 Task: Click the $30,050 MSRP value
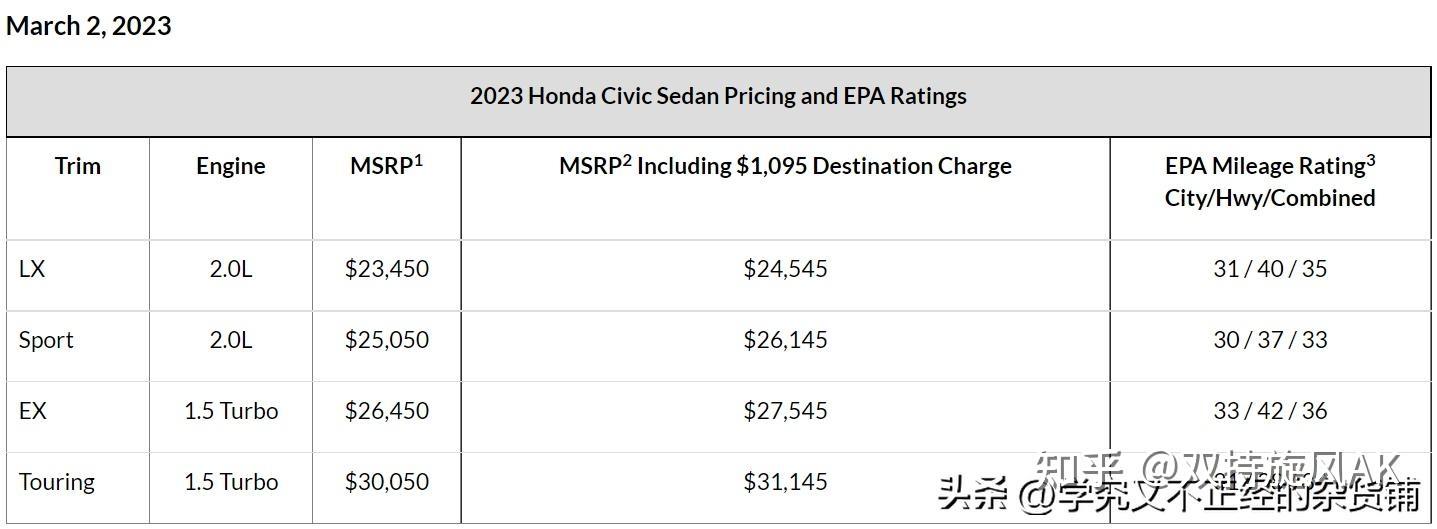[x=387, y=482]
